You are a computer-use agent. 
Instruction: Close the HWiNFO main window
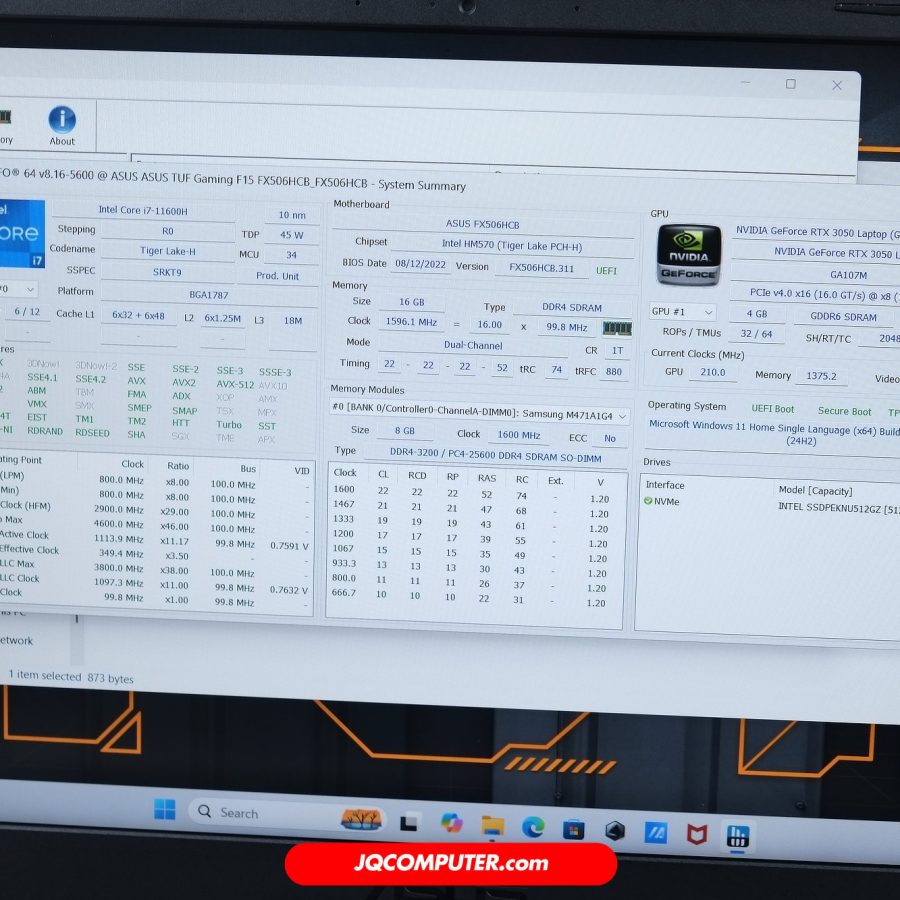coord(837,86)
